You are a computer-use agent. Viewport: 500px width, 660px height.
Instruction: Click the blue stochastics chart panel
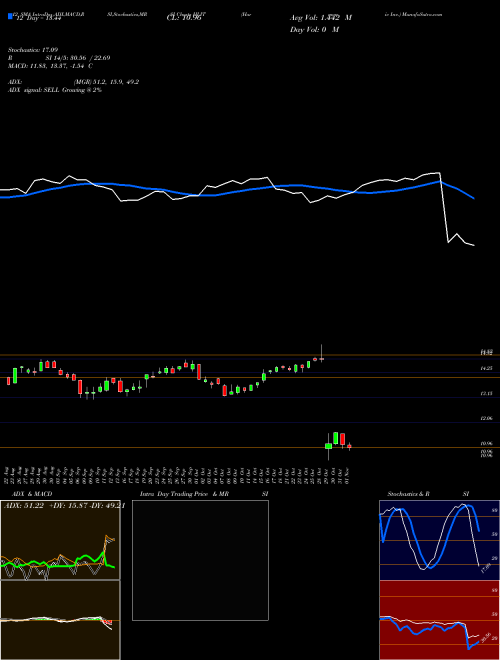[439, 540]
